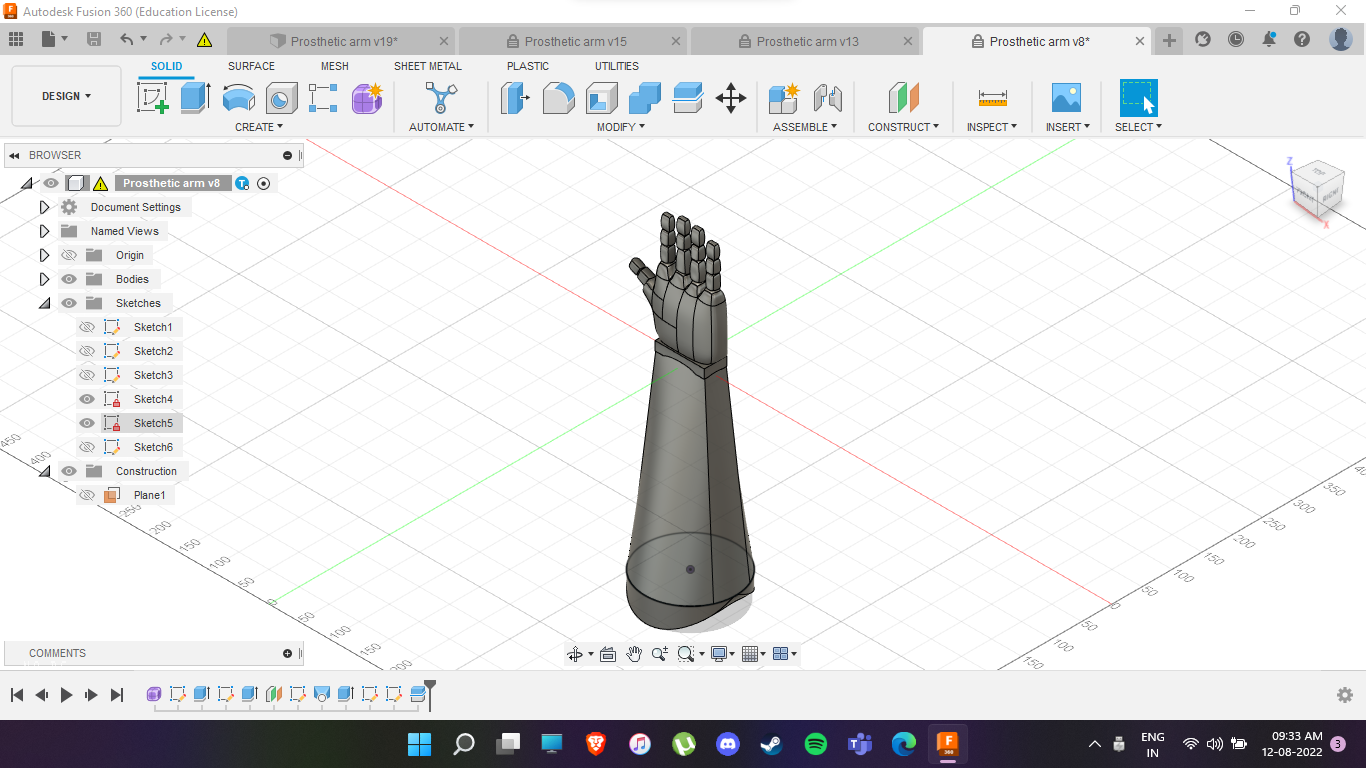
Task: Switch to the SURFACE ribbon tab
Action: coord(250,66)
